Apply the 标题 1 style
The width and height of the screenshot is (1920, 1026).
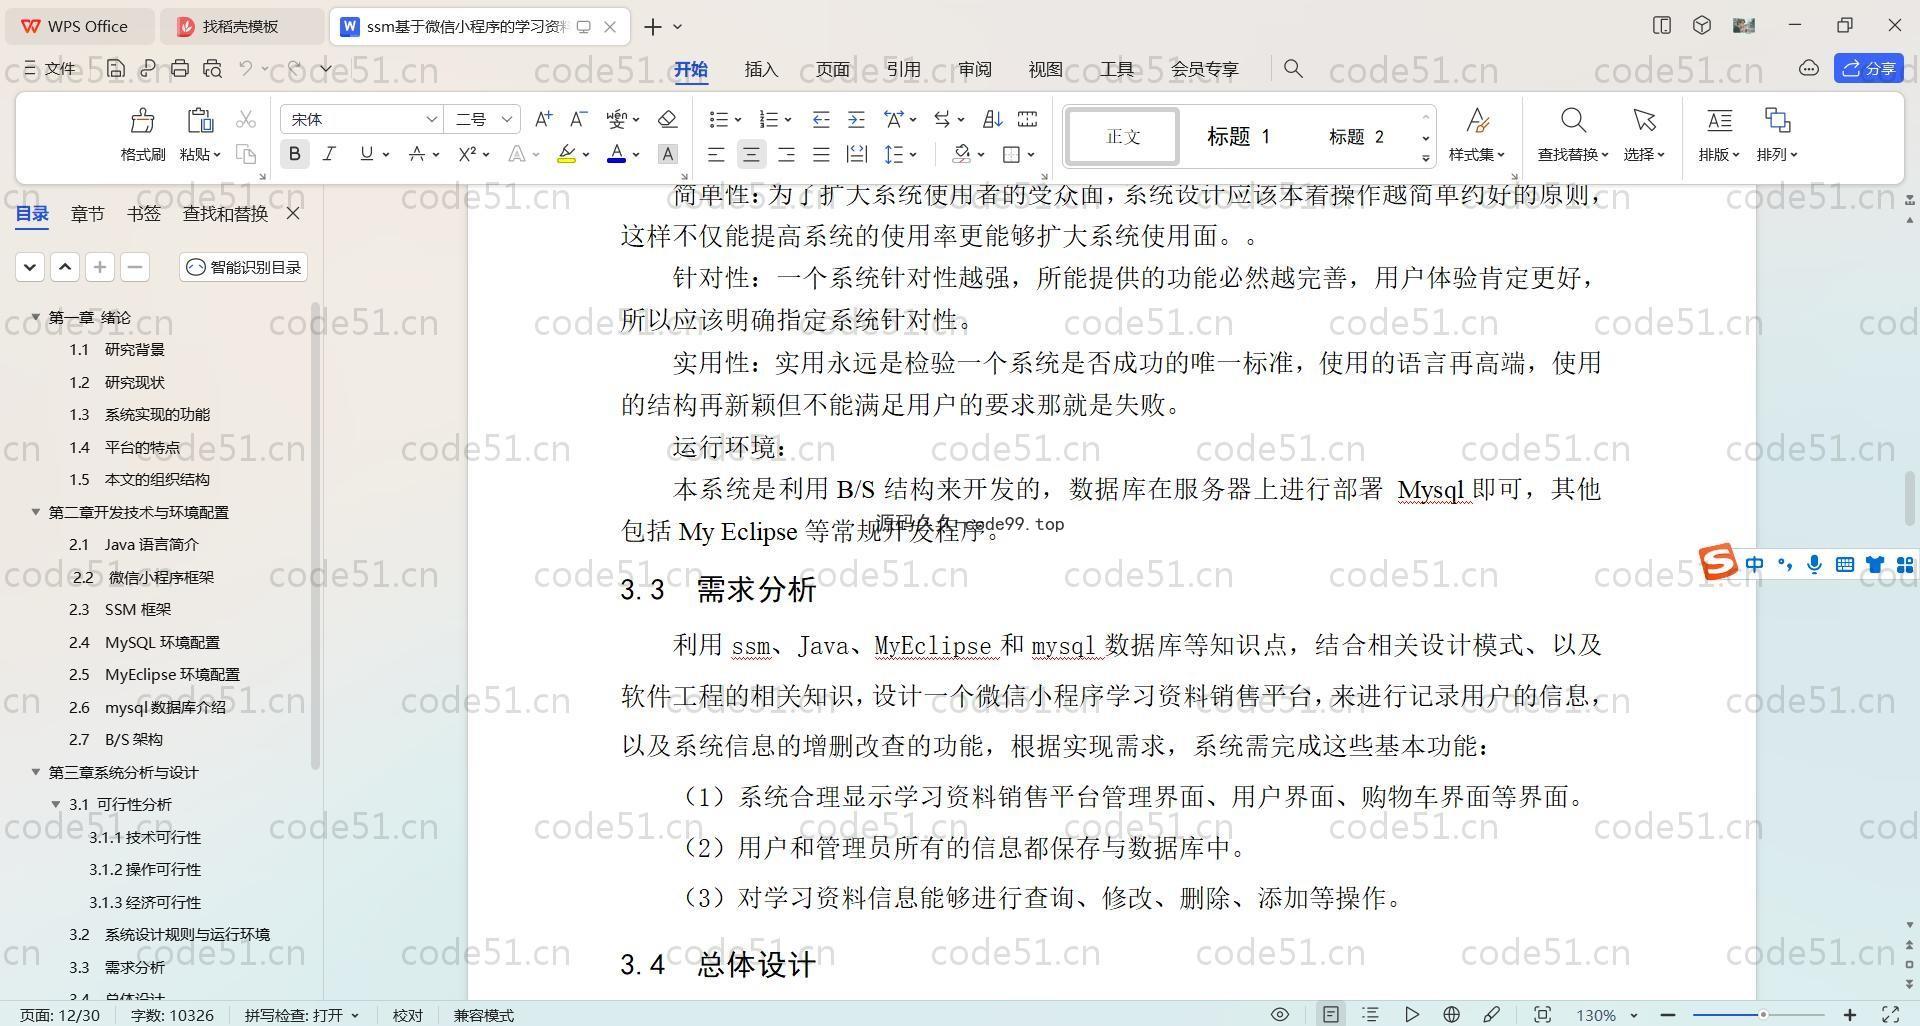1238,136
